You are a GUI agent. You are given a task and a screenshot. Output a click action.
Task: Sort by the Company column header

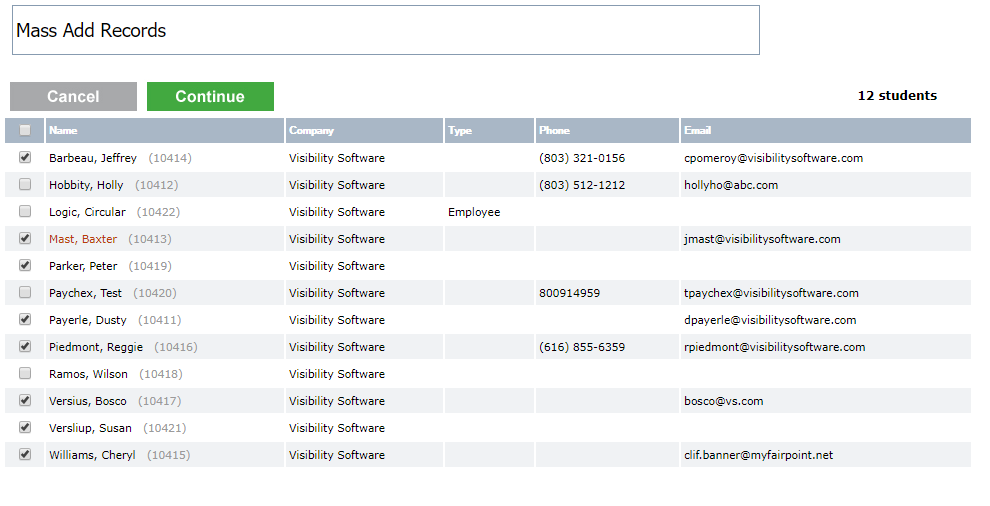(x=311, y=130)
